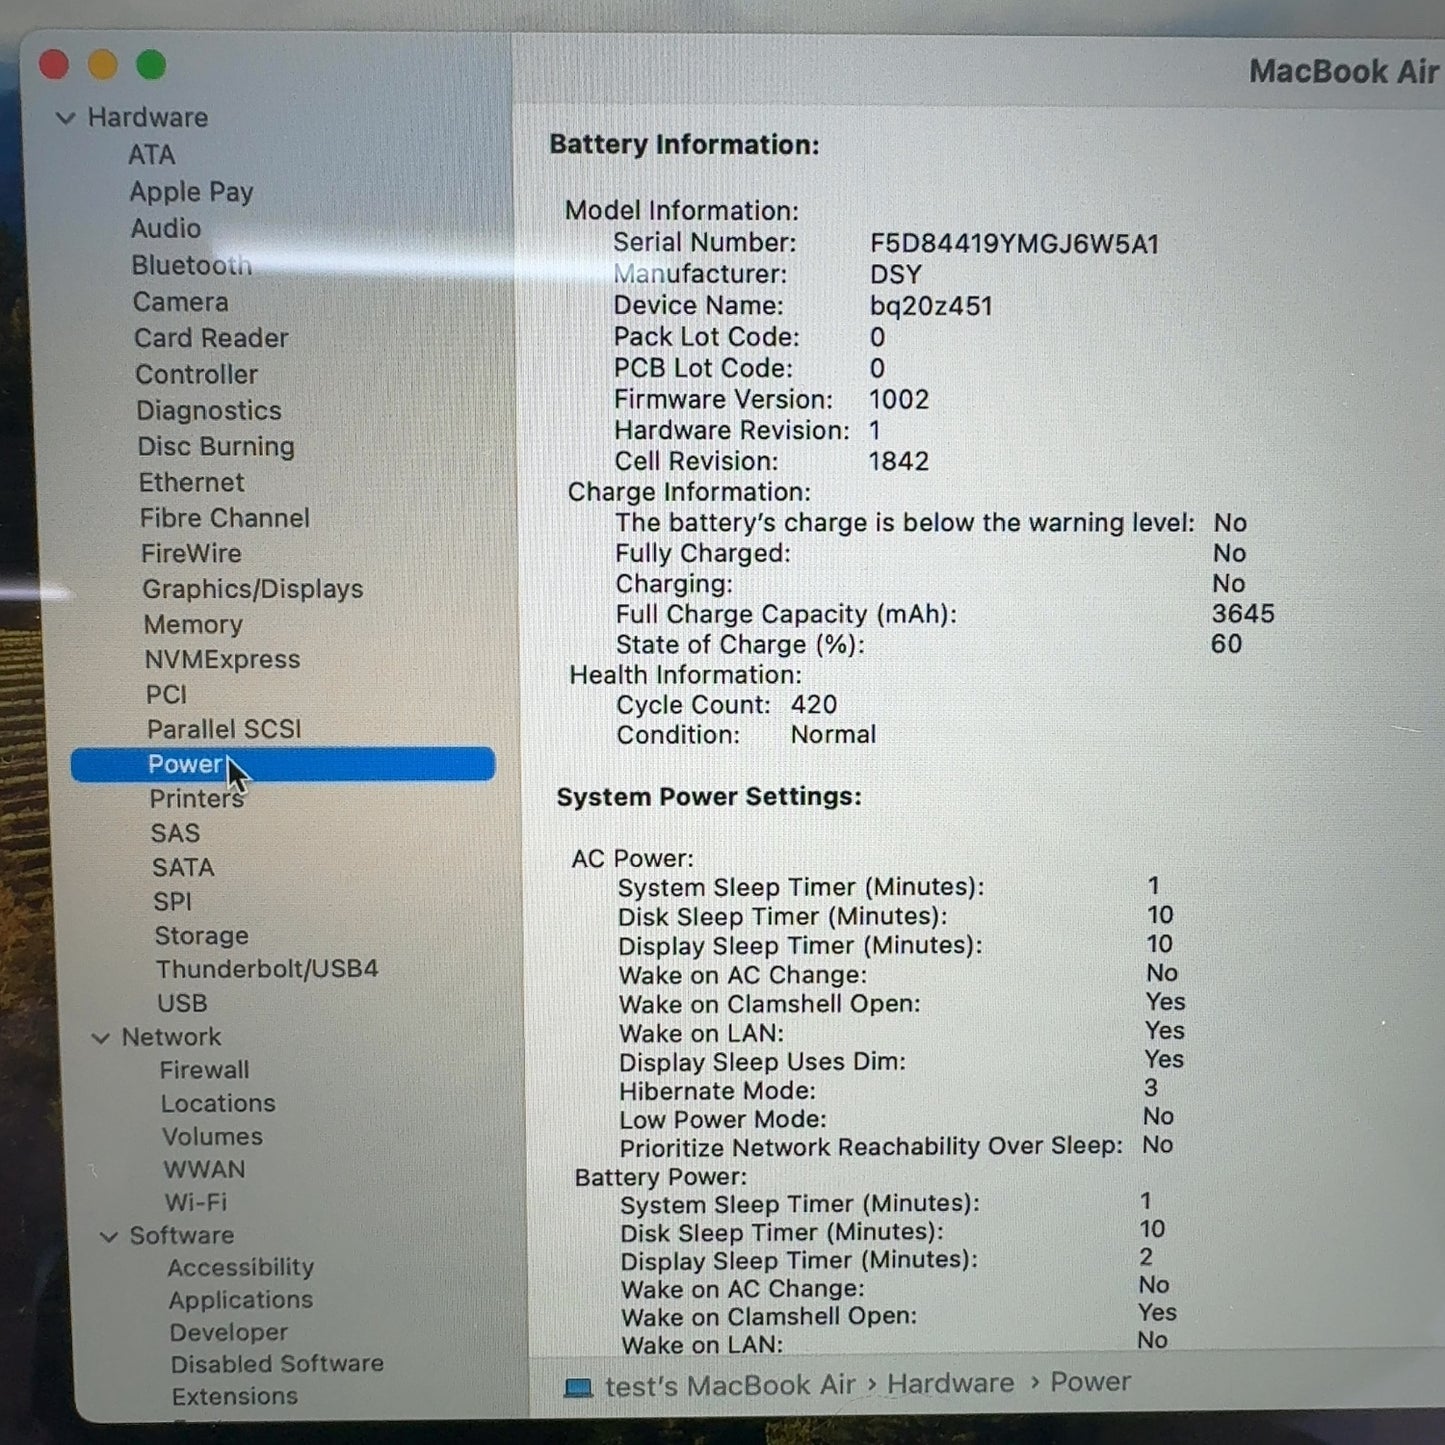The image size is (1445, 1445).
Task: Click the yellow minimize window button
Action: (x=103, y=66)
